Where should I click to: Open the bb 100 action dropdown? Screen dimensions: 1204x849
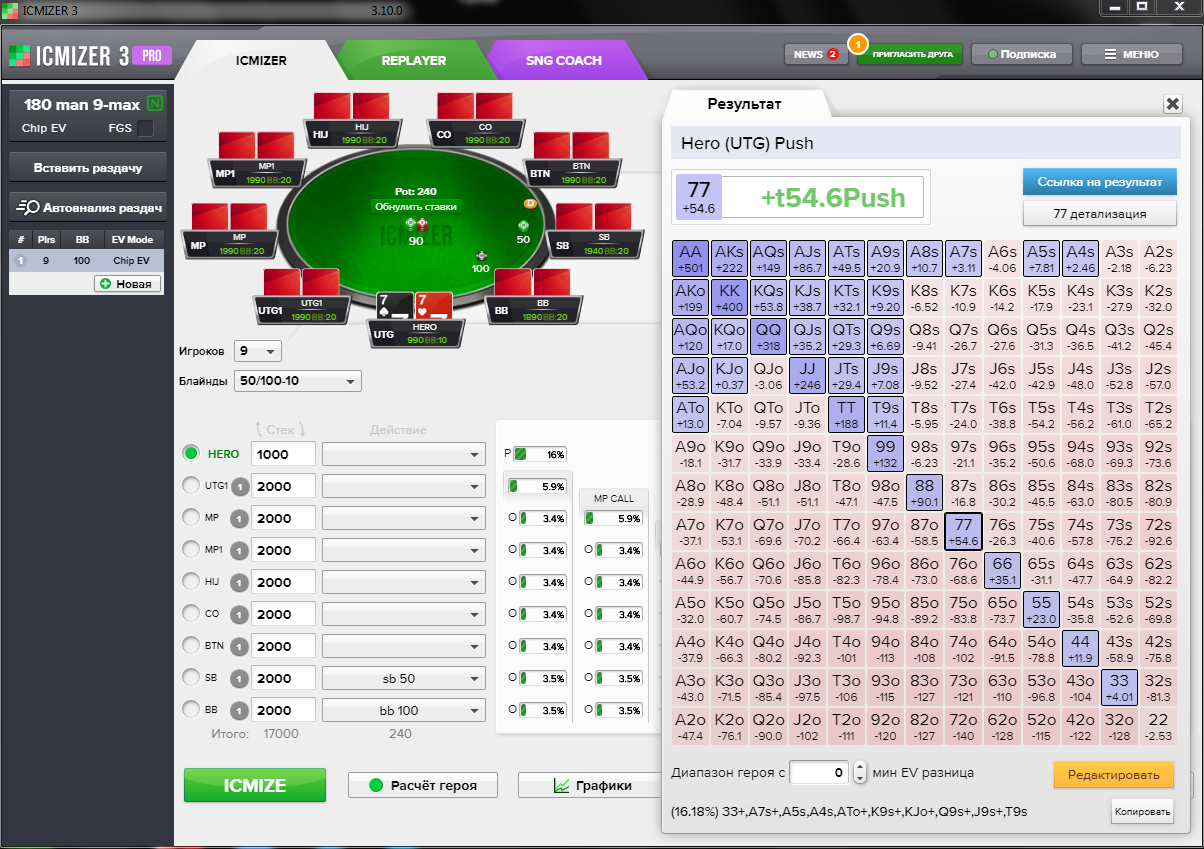404,710
